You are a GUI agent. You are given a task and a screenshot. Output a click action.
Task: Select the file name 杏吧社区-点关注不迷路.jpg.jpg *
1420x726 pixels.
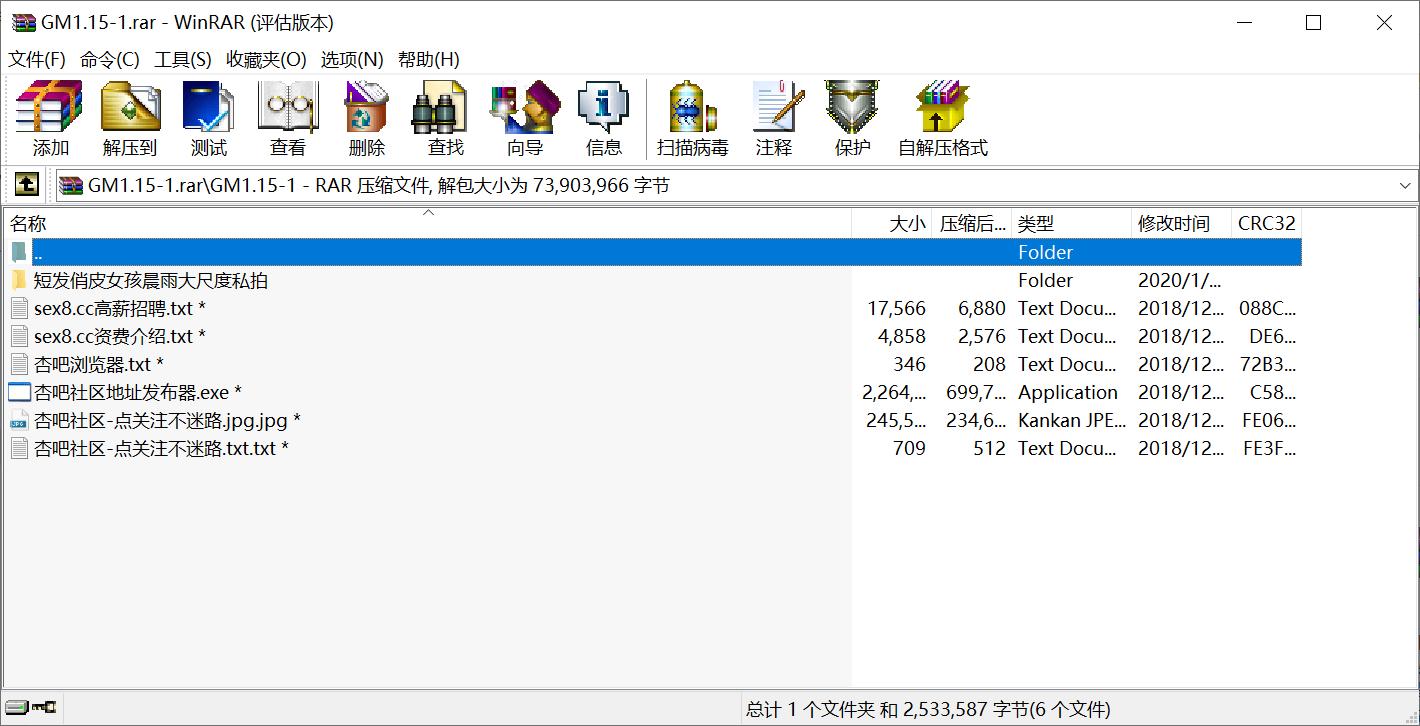167,420
